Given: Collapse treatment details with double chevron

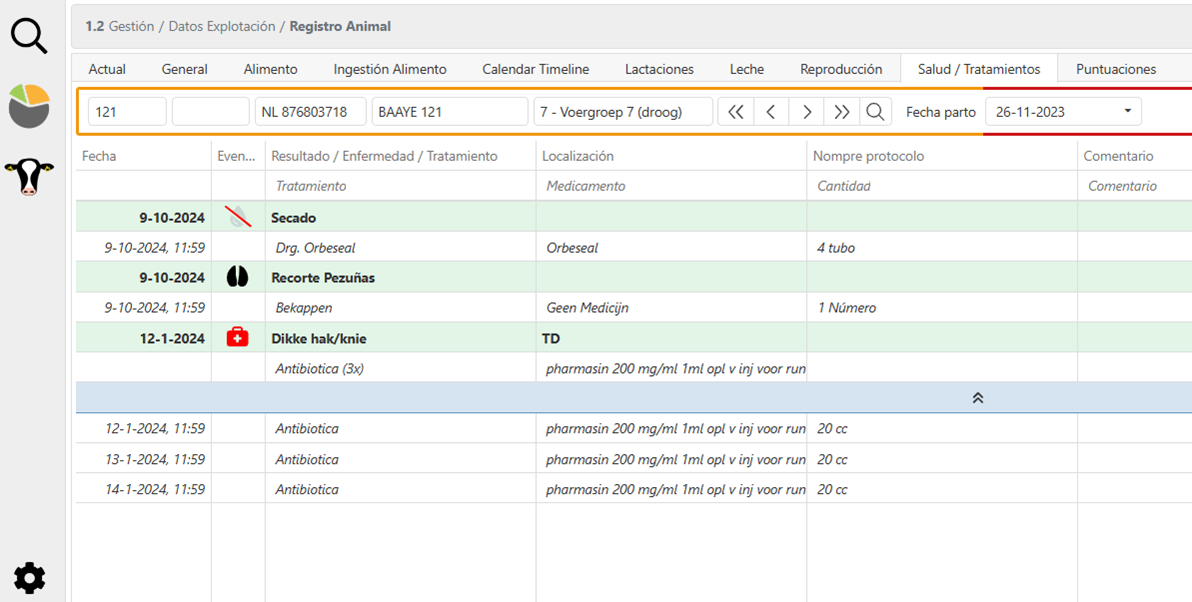Looking at the screenshot, I should click(977, 398).
